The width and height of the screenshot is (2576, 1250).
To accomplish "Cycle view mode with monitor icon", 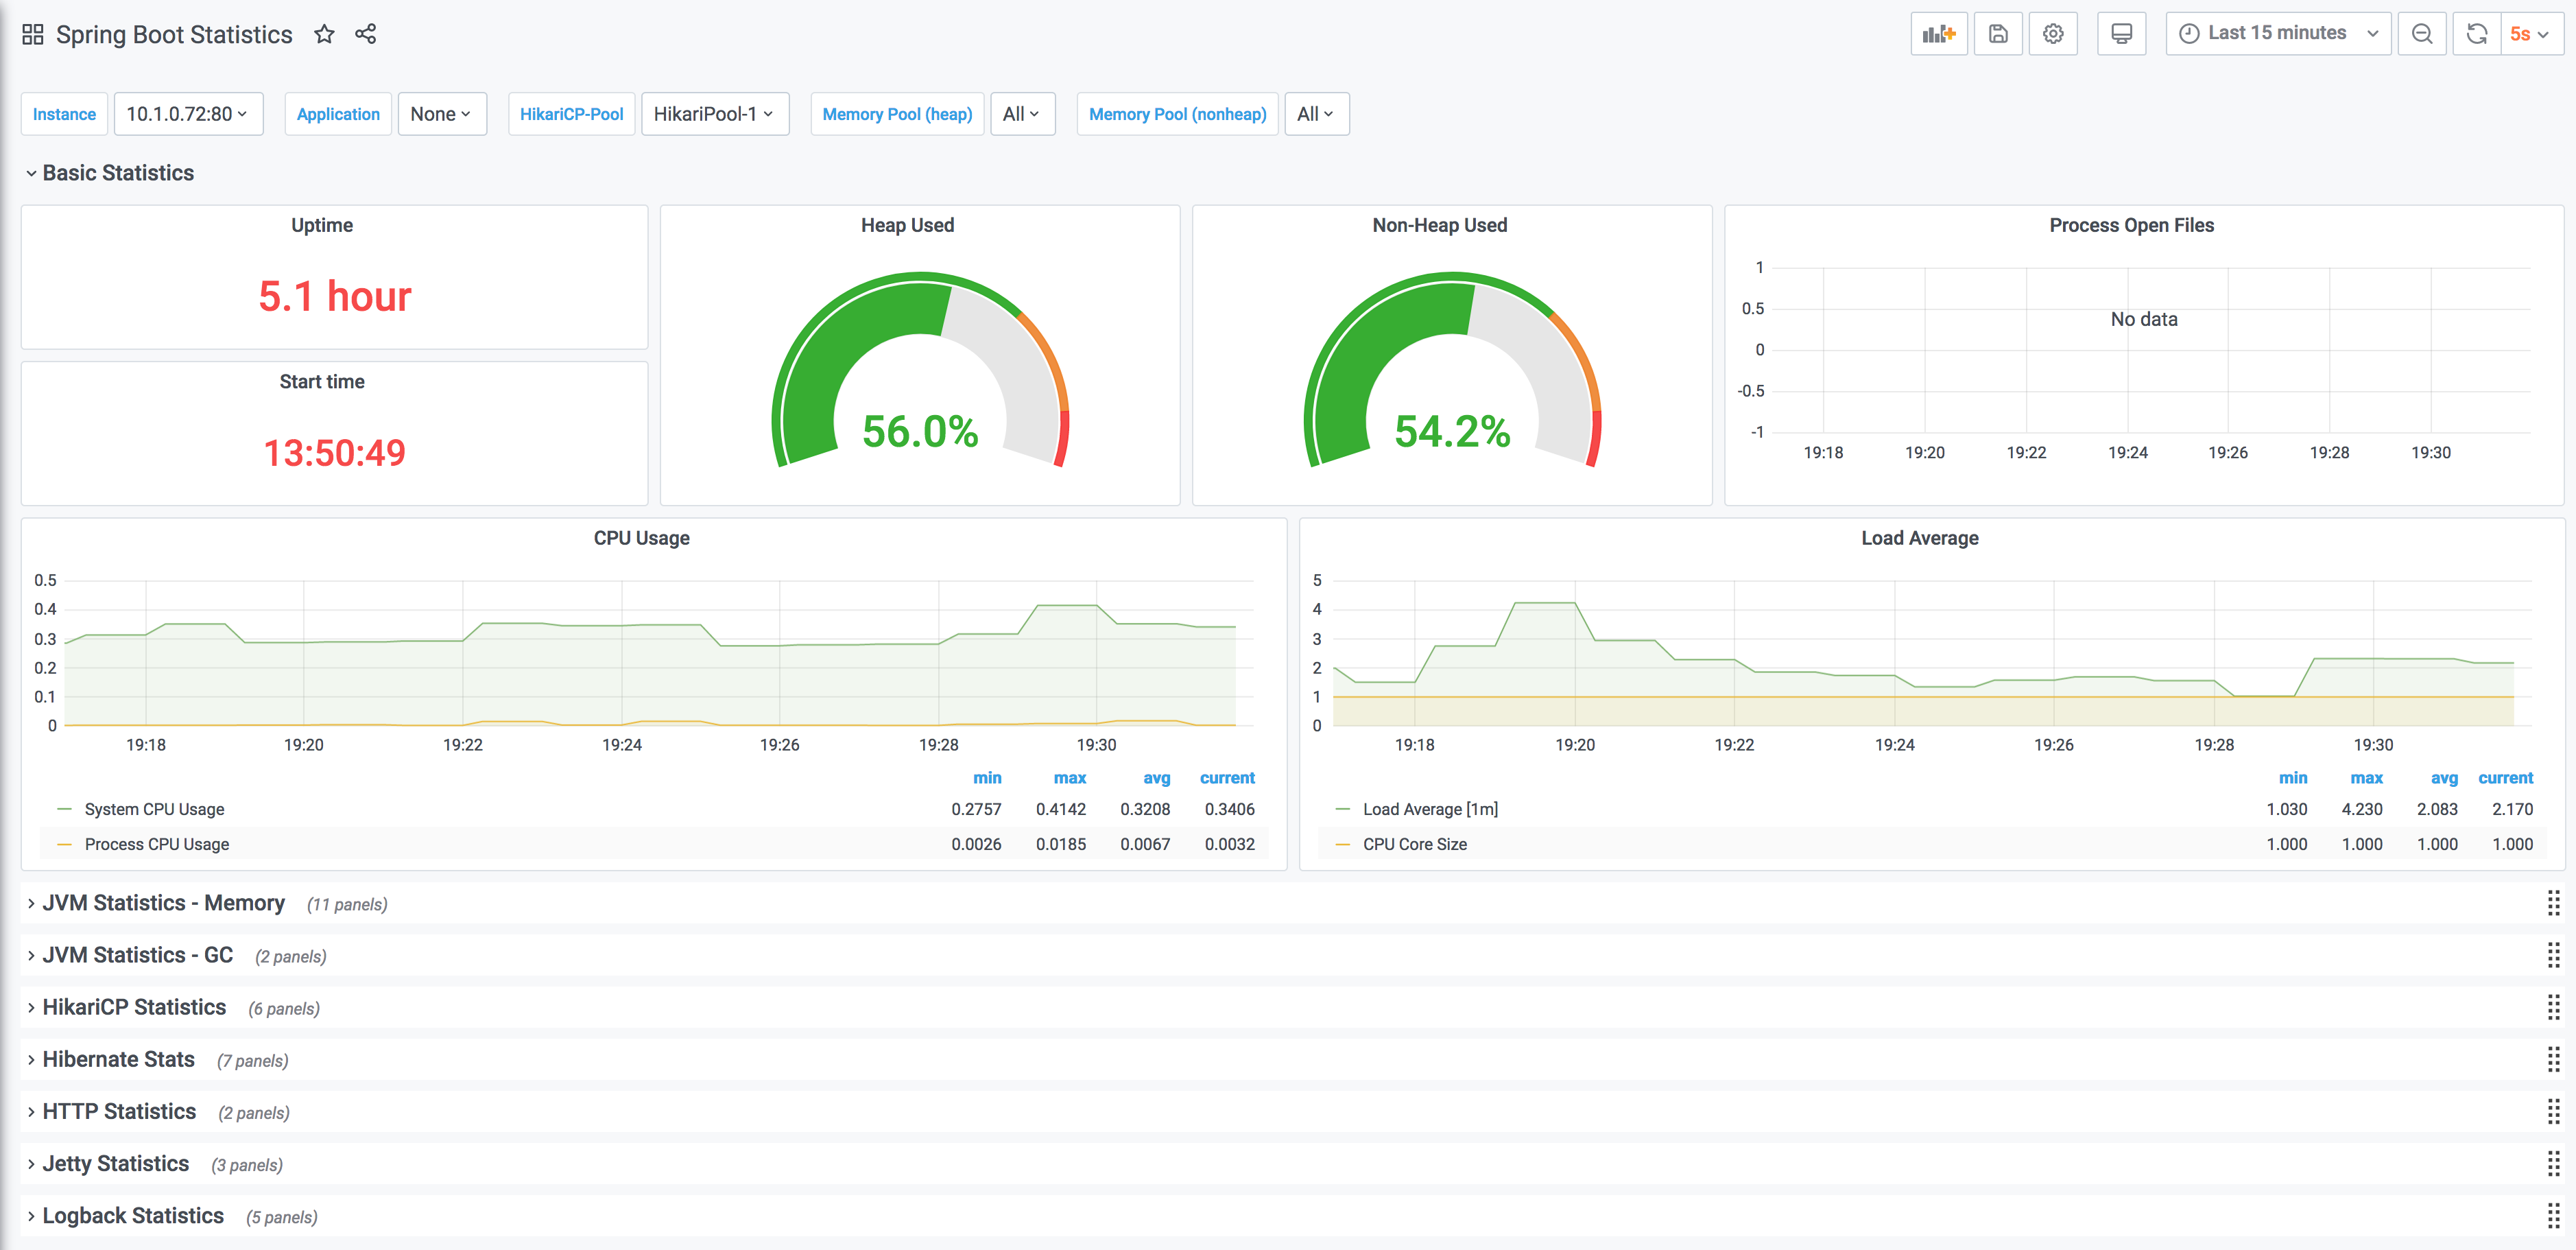I will [x=2121, y=34].
